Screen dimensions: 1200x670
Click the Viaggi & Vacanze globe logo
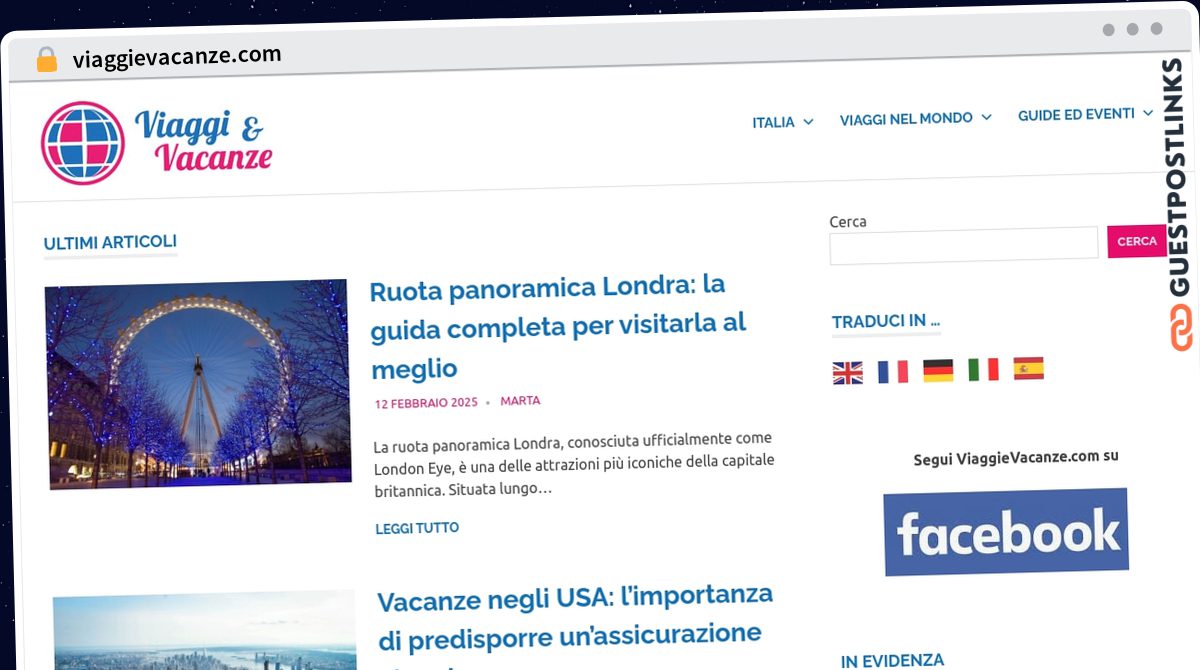click(x=83, y=142)
